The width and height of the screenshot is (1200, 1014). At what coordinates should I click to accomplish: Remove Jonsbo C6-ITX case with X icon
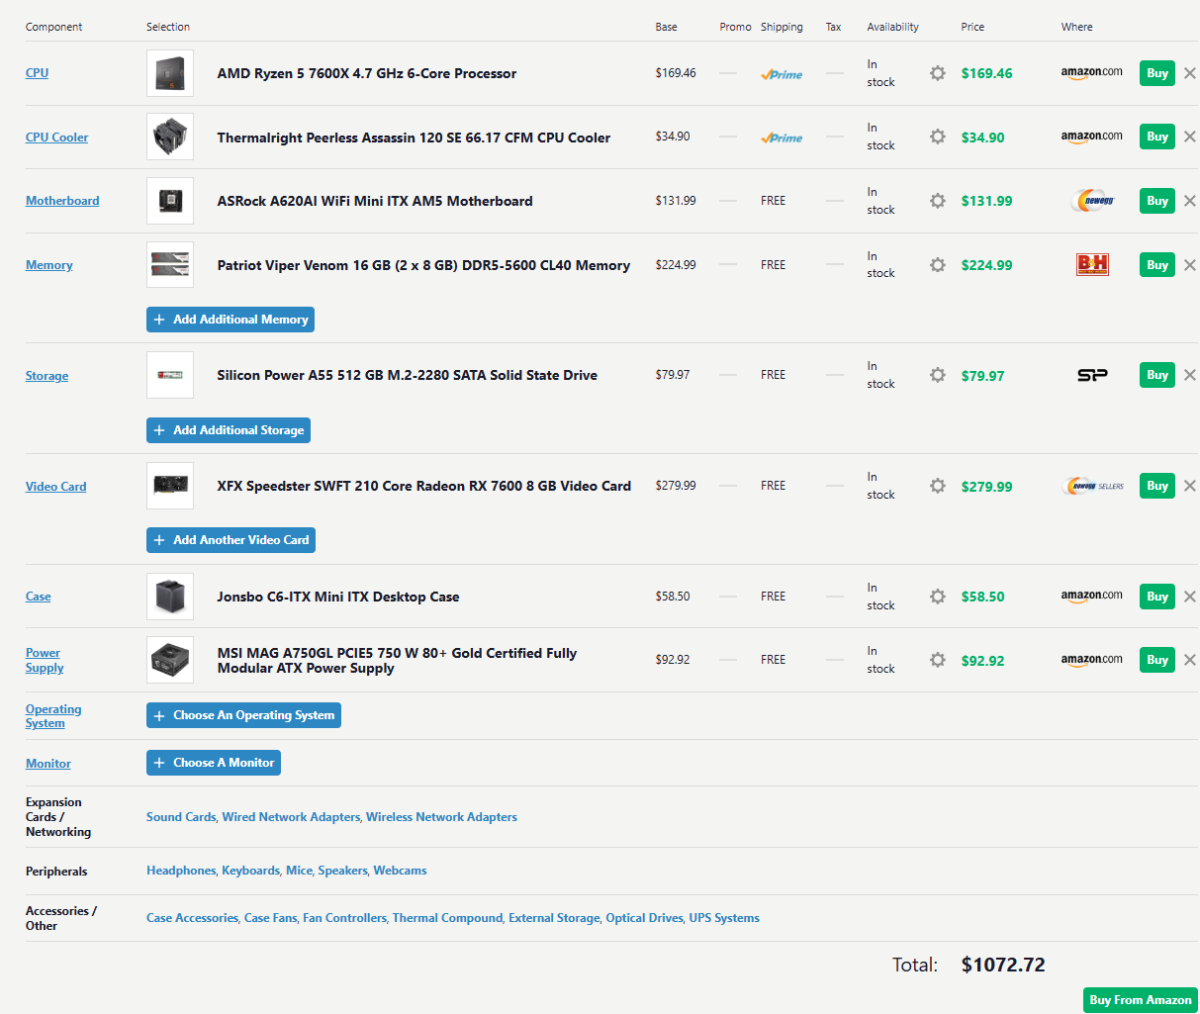[1189, 597]
